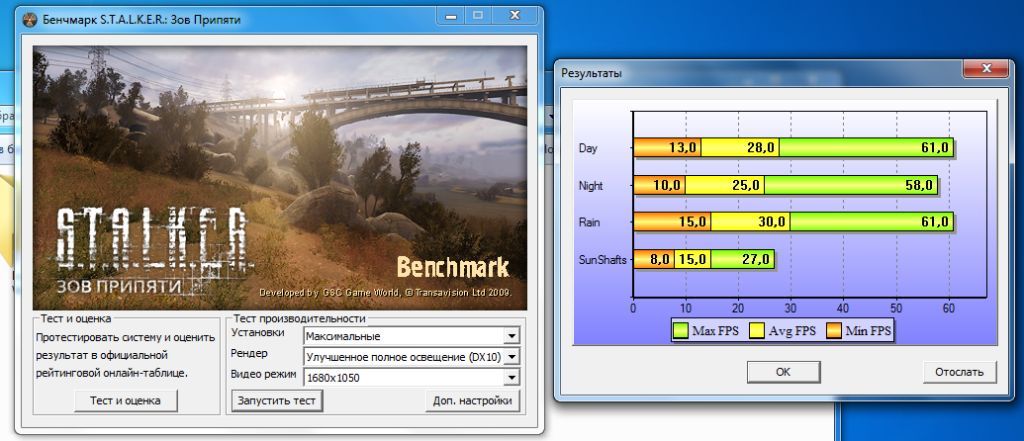
Task: Click the Night max FPS value 58,0
Action: pos(919,186)
